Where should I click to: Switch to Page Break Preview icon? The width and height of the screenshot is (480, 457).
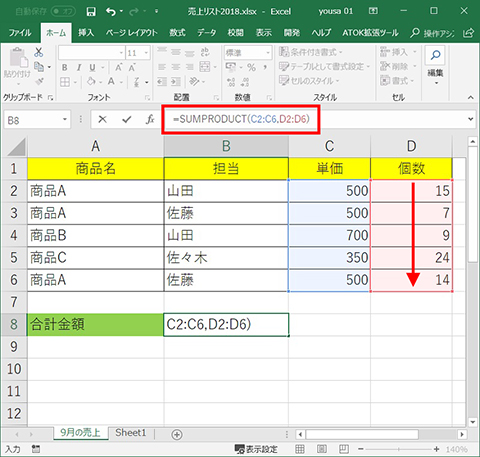click(x=344, y=449)
